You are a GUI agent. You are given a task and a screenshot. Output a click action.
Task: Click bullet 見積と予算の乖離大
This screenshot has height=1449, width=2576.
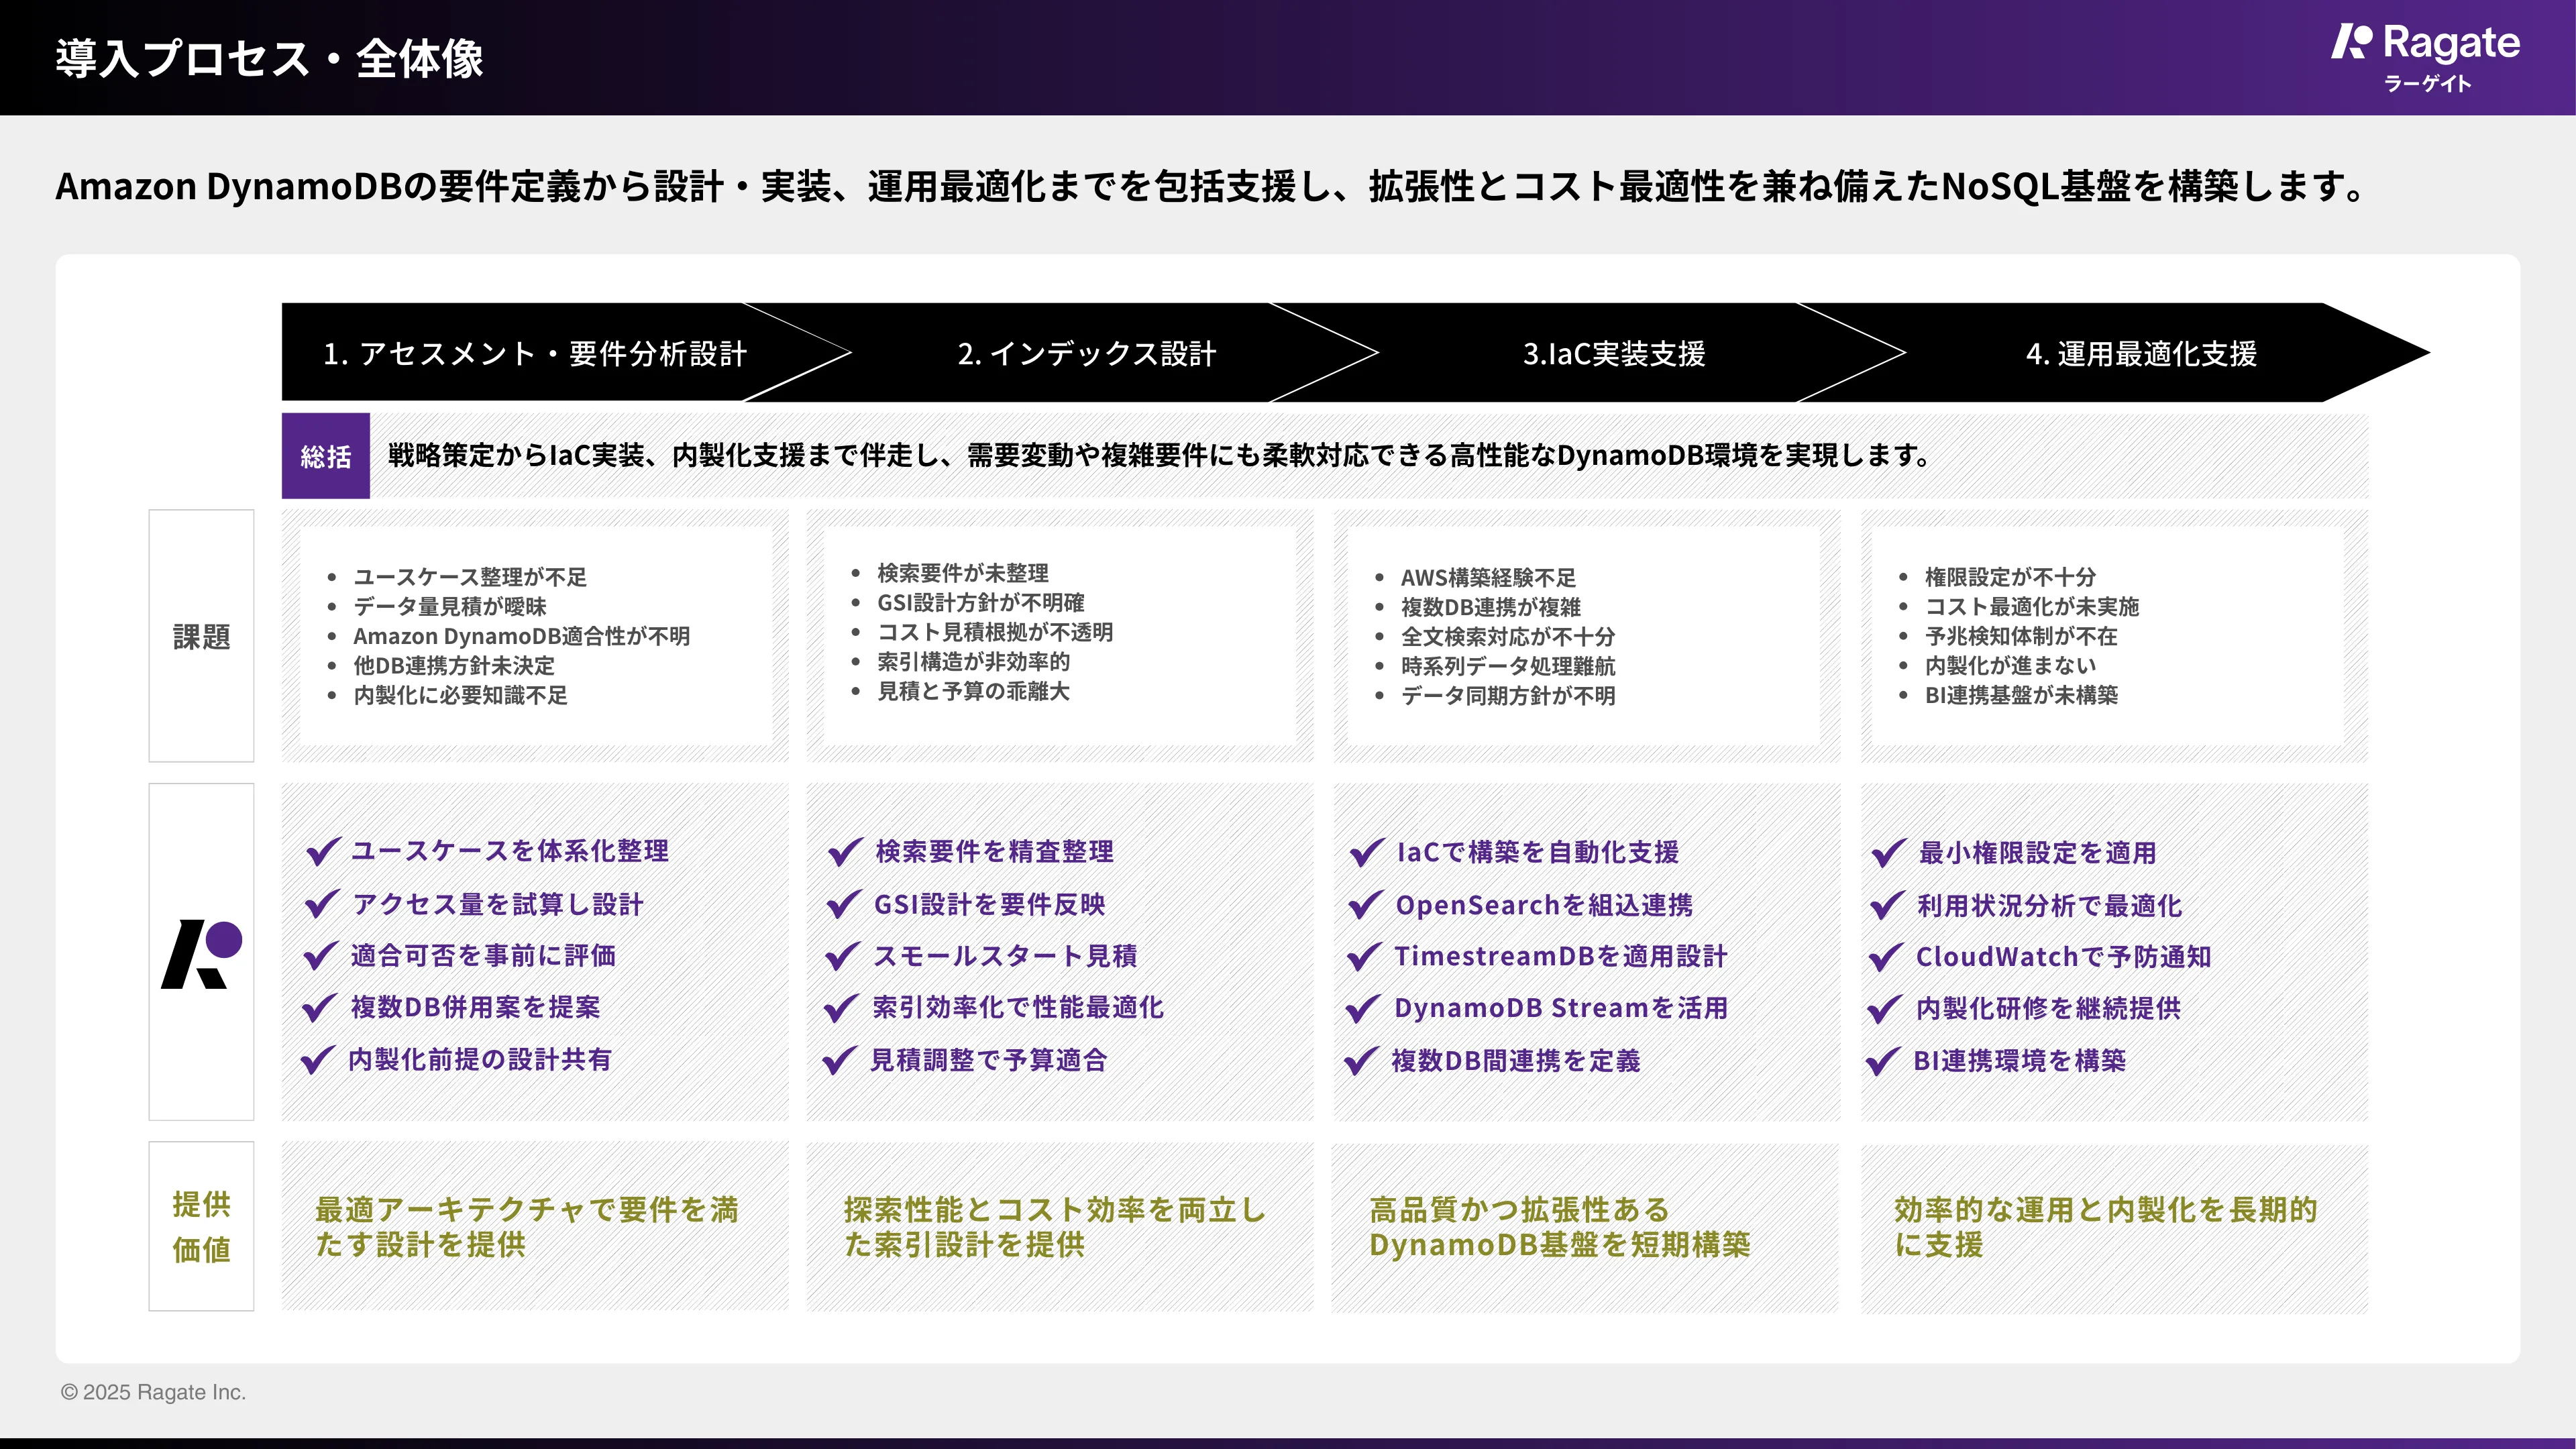point(973,691)
